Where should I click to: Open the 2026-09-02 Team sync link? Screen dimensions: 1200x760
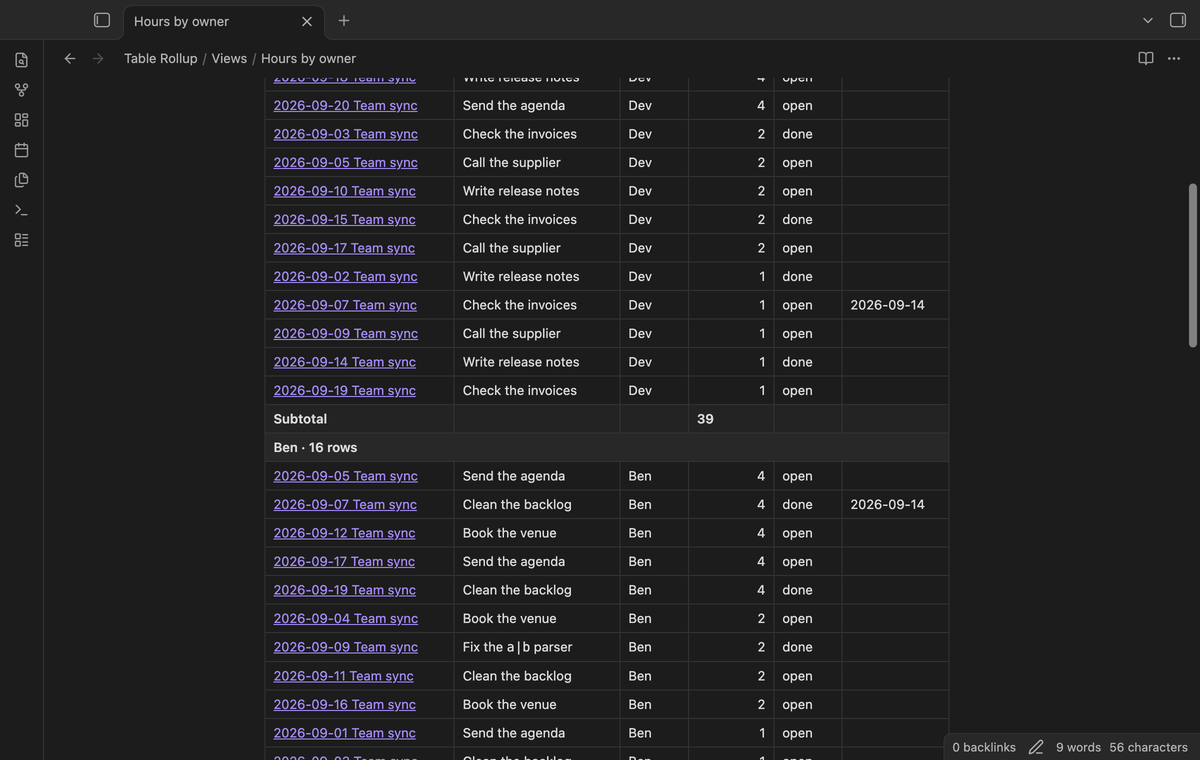[x=345, y=276]
